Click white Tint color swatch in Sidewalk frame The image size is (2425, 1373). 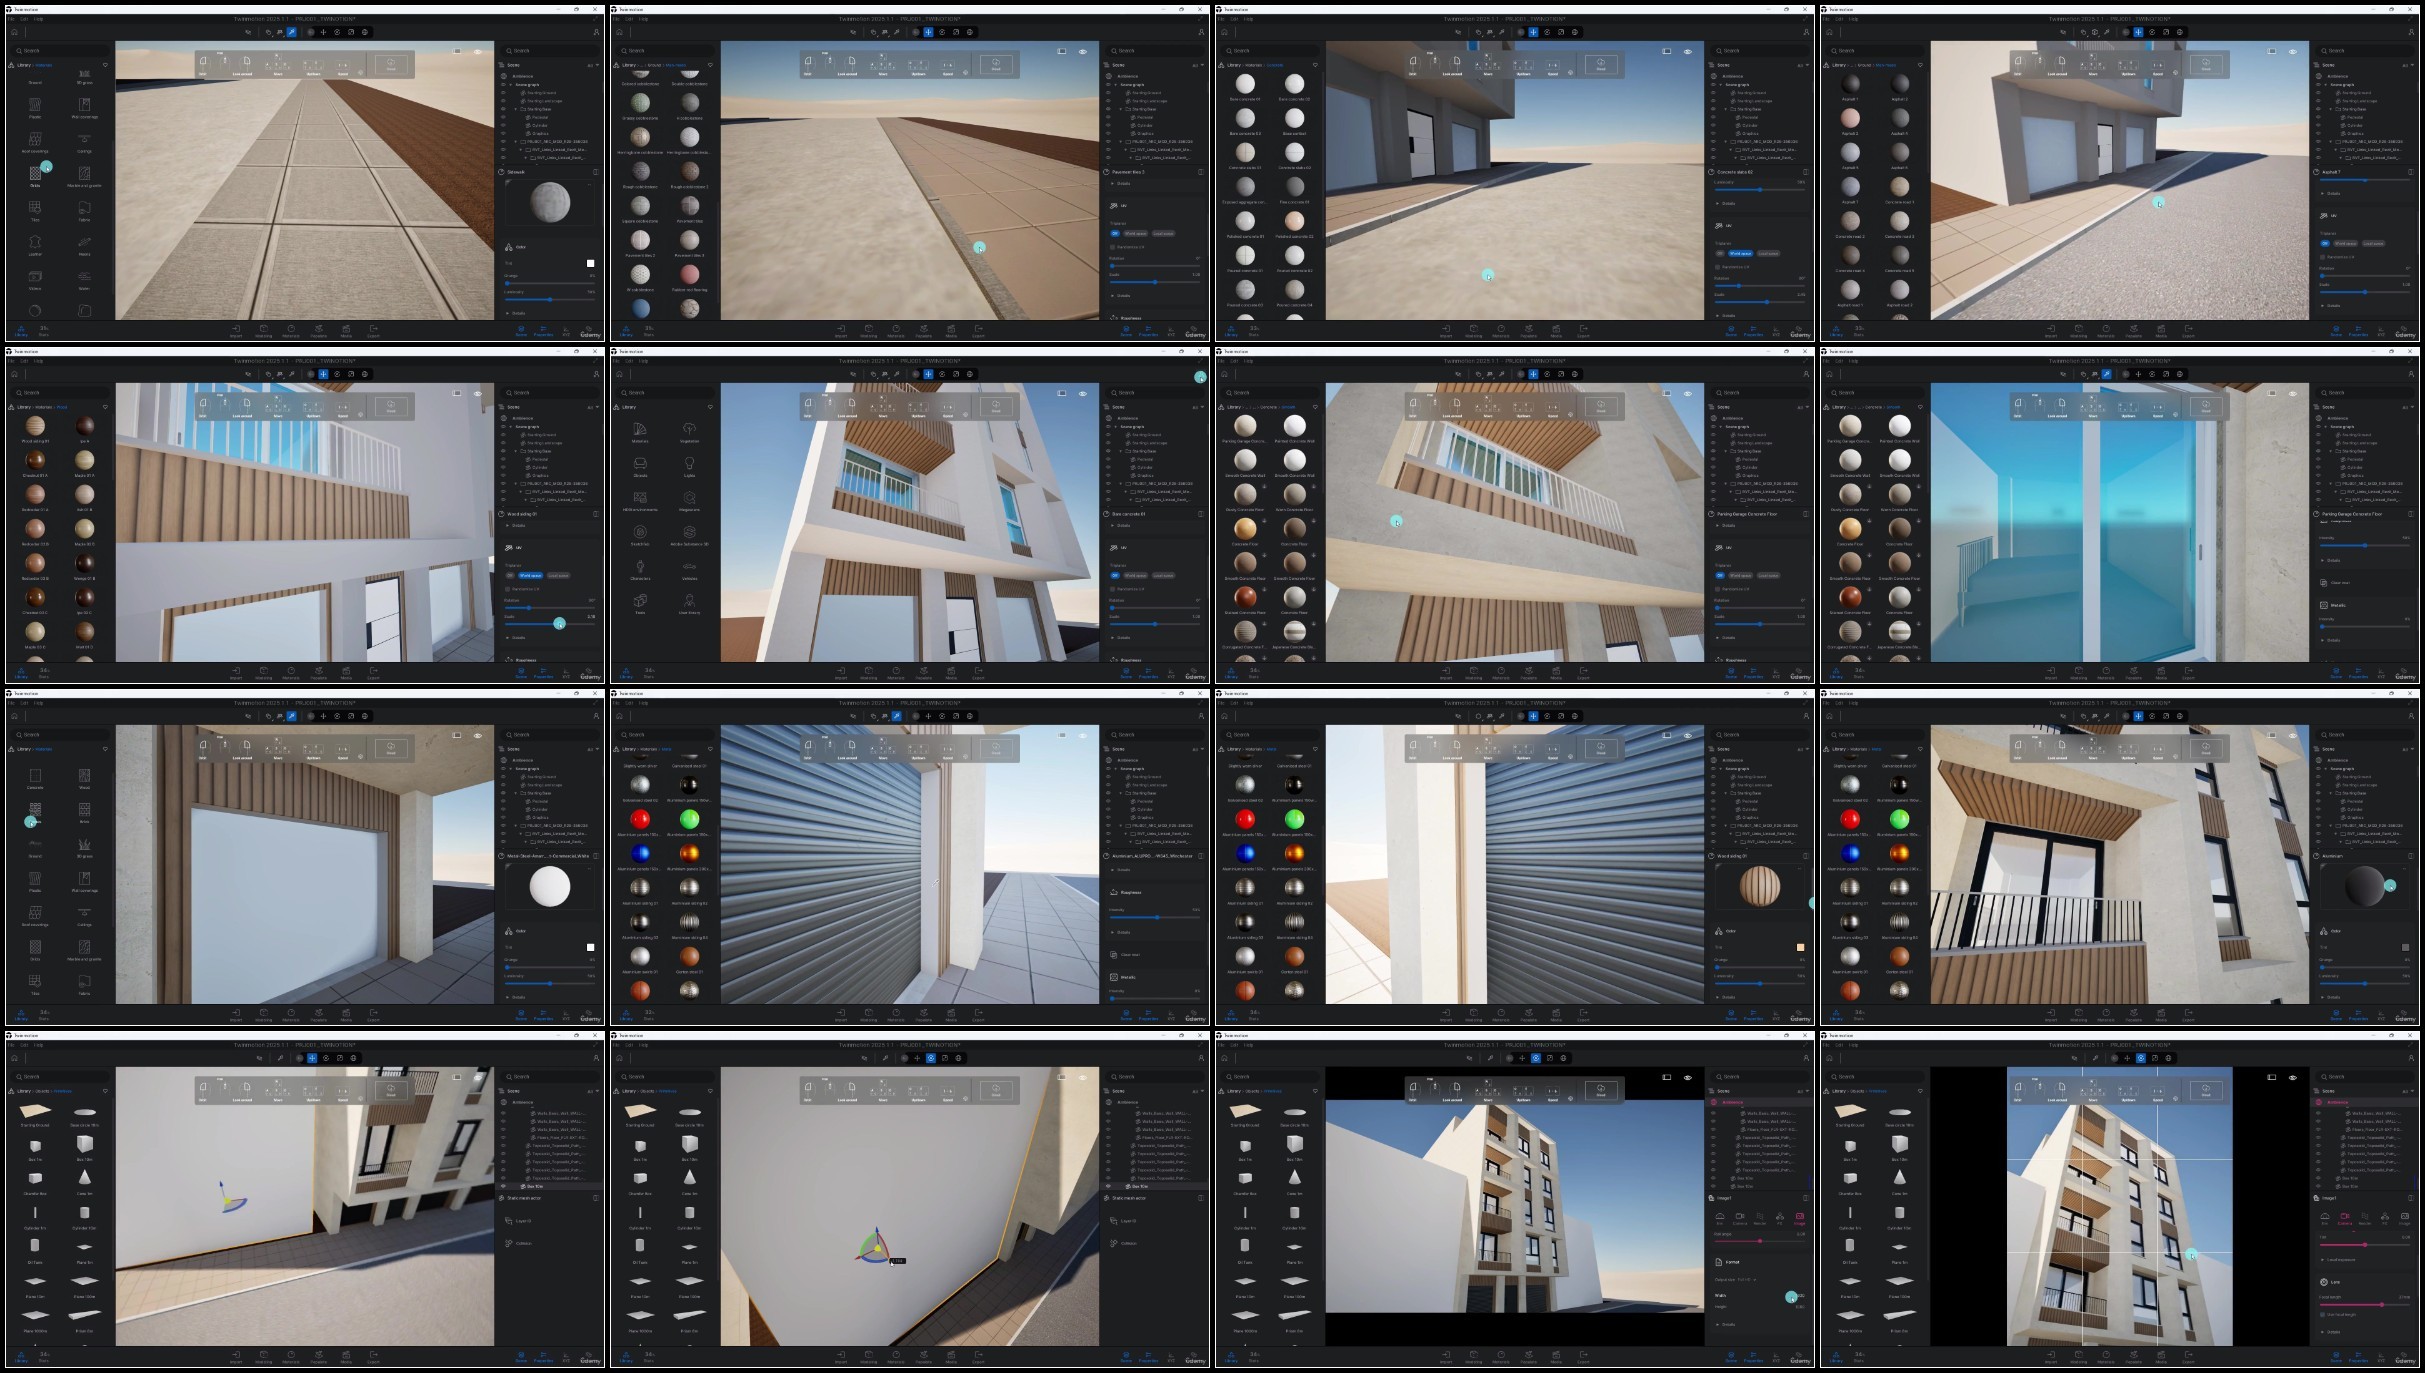point(591,263)
